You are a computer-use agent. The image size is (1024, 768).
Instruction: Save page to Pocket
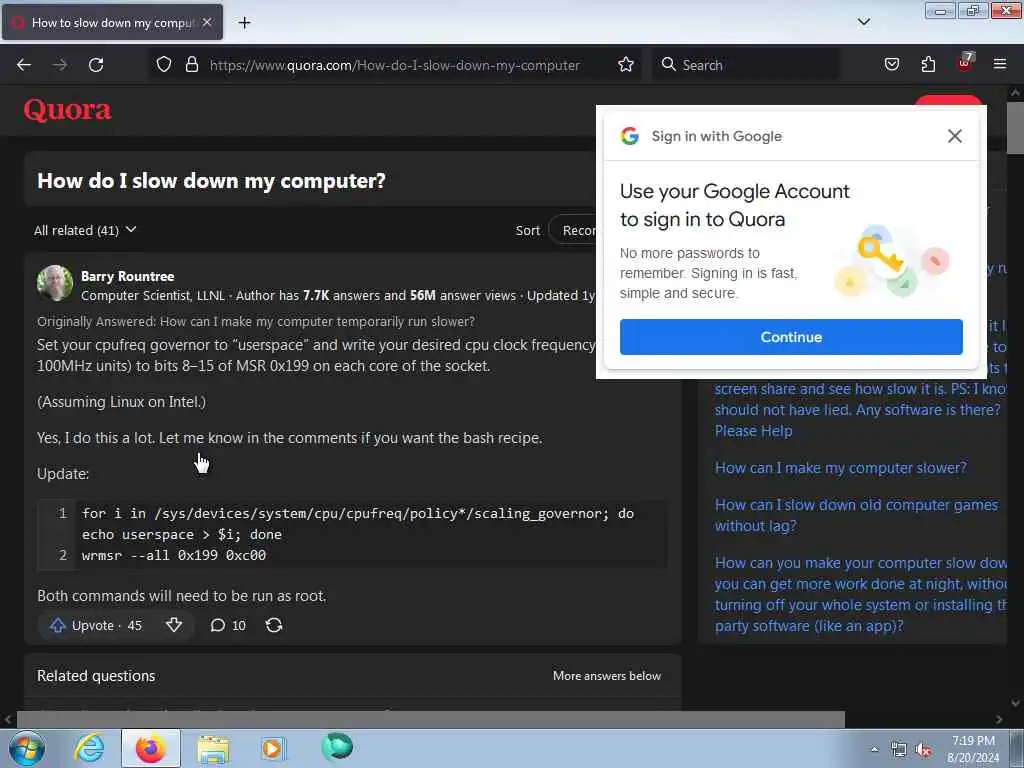[891, 65]
